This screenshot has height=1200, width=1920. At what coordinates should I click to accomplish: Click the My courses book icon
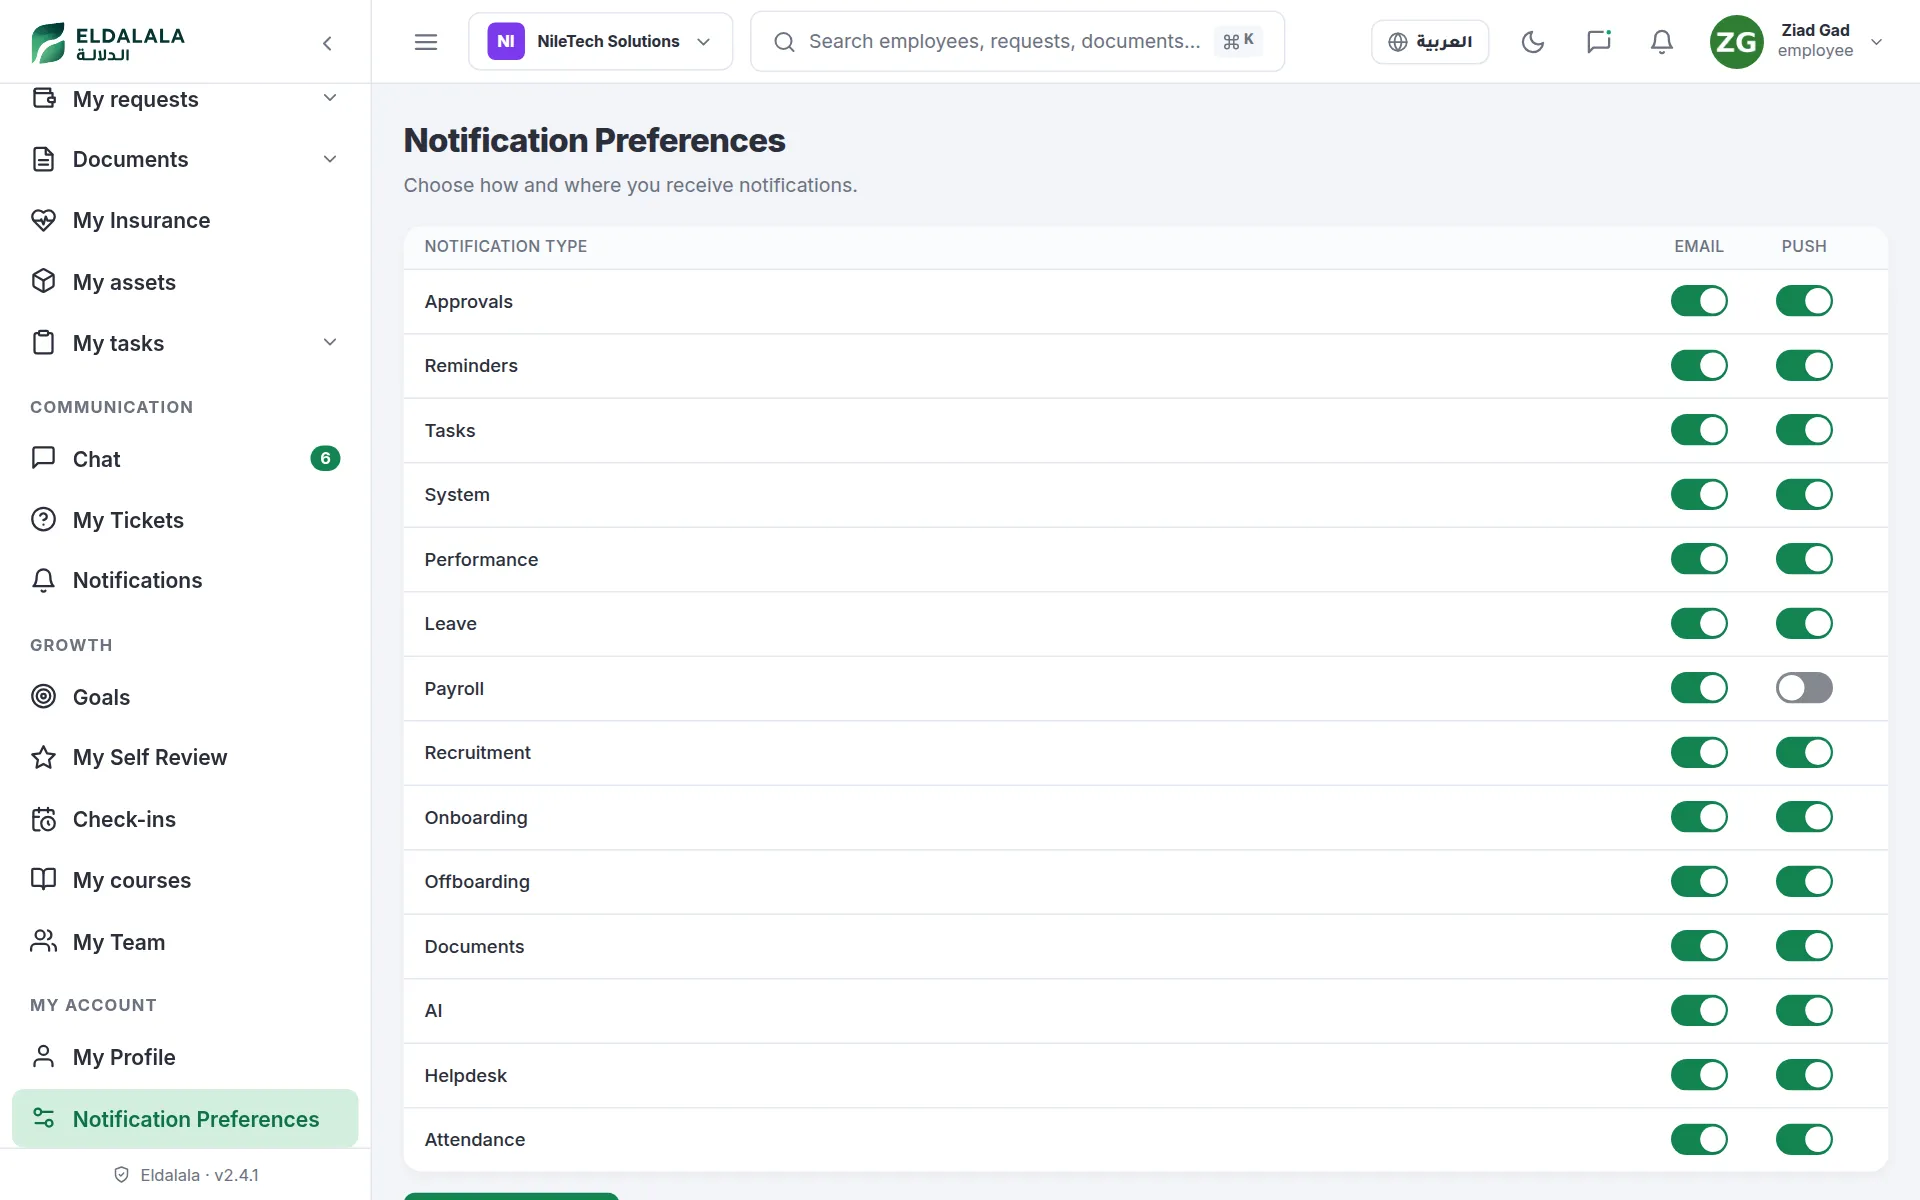coord(43,880)
